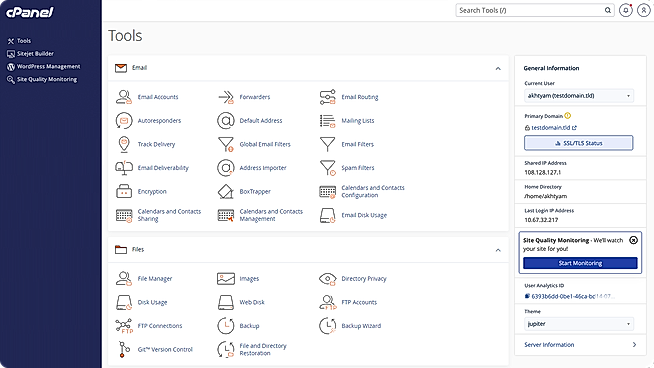Screen dimensions: 654x368
Task: Open the BoxTrapper icon
Action: coord(226,192)
